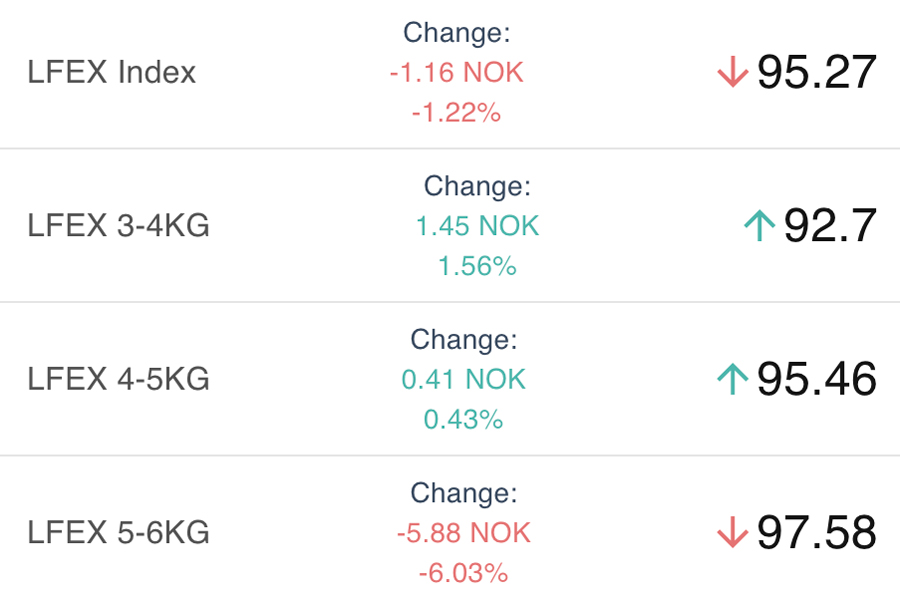The image size is (900, 603).
Task: Click the red down arrow beside 97.58
Action: click(733, 533)
